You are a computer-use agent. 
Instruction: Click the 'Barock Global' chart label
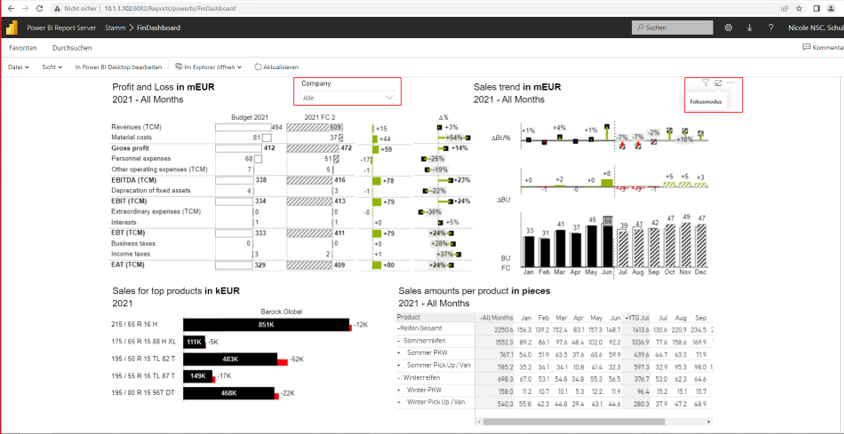282,311
